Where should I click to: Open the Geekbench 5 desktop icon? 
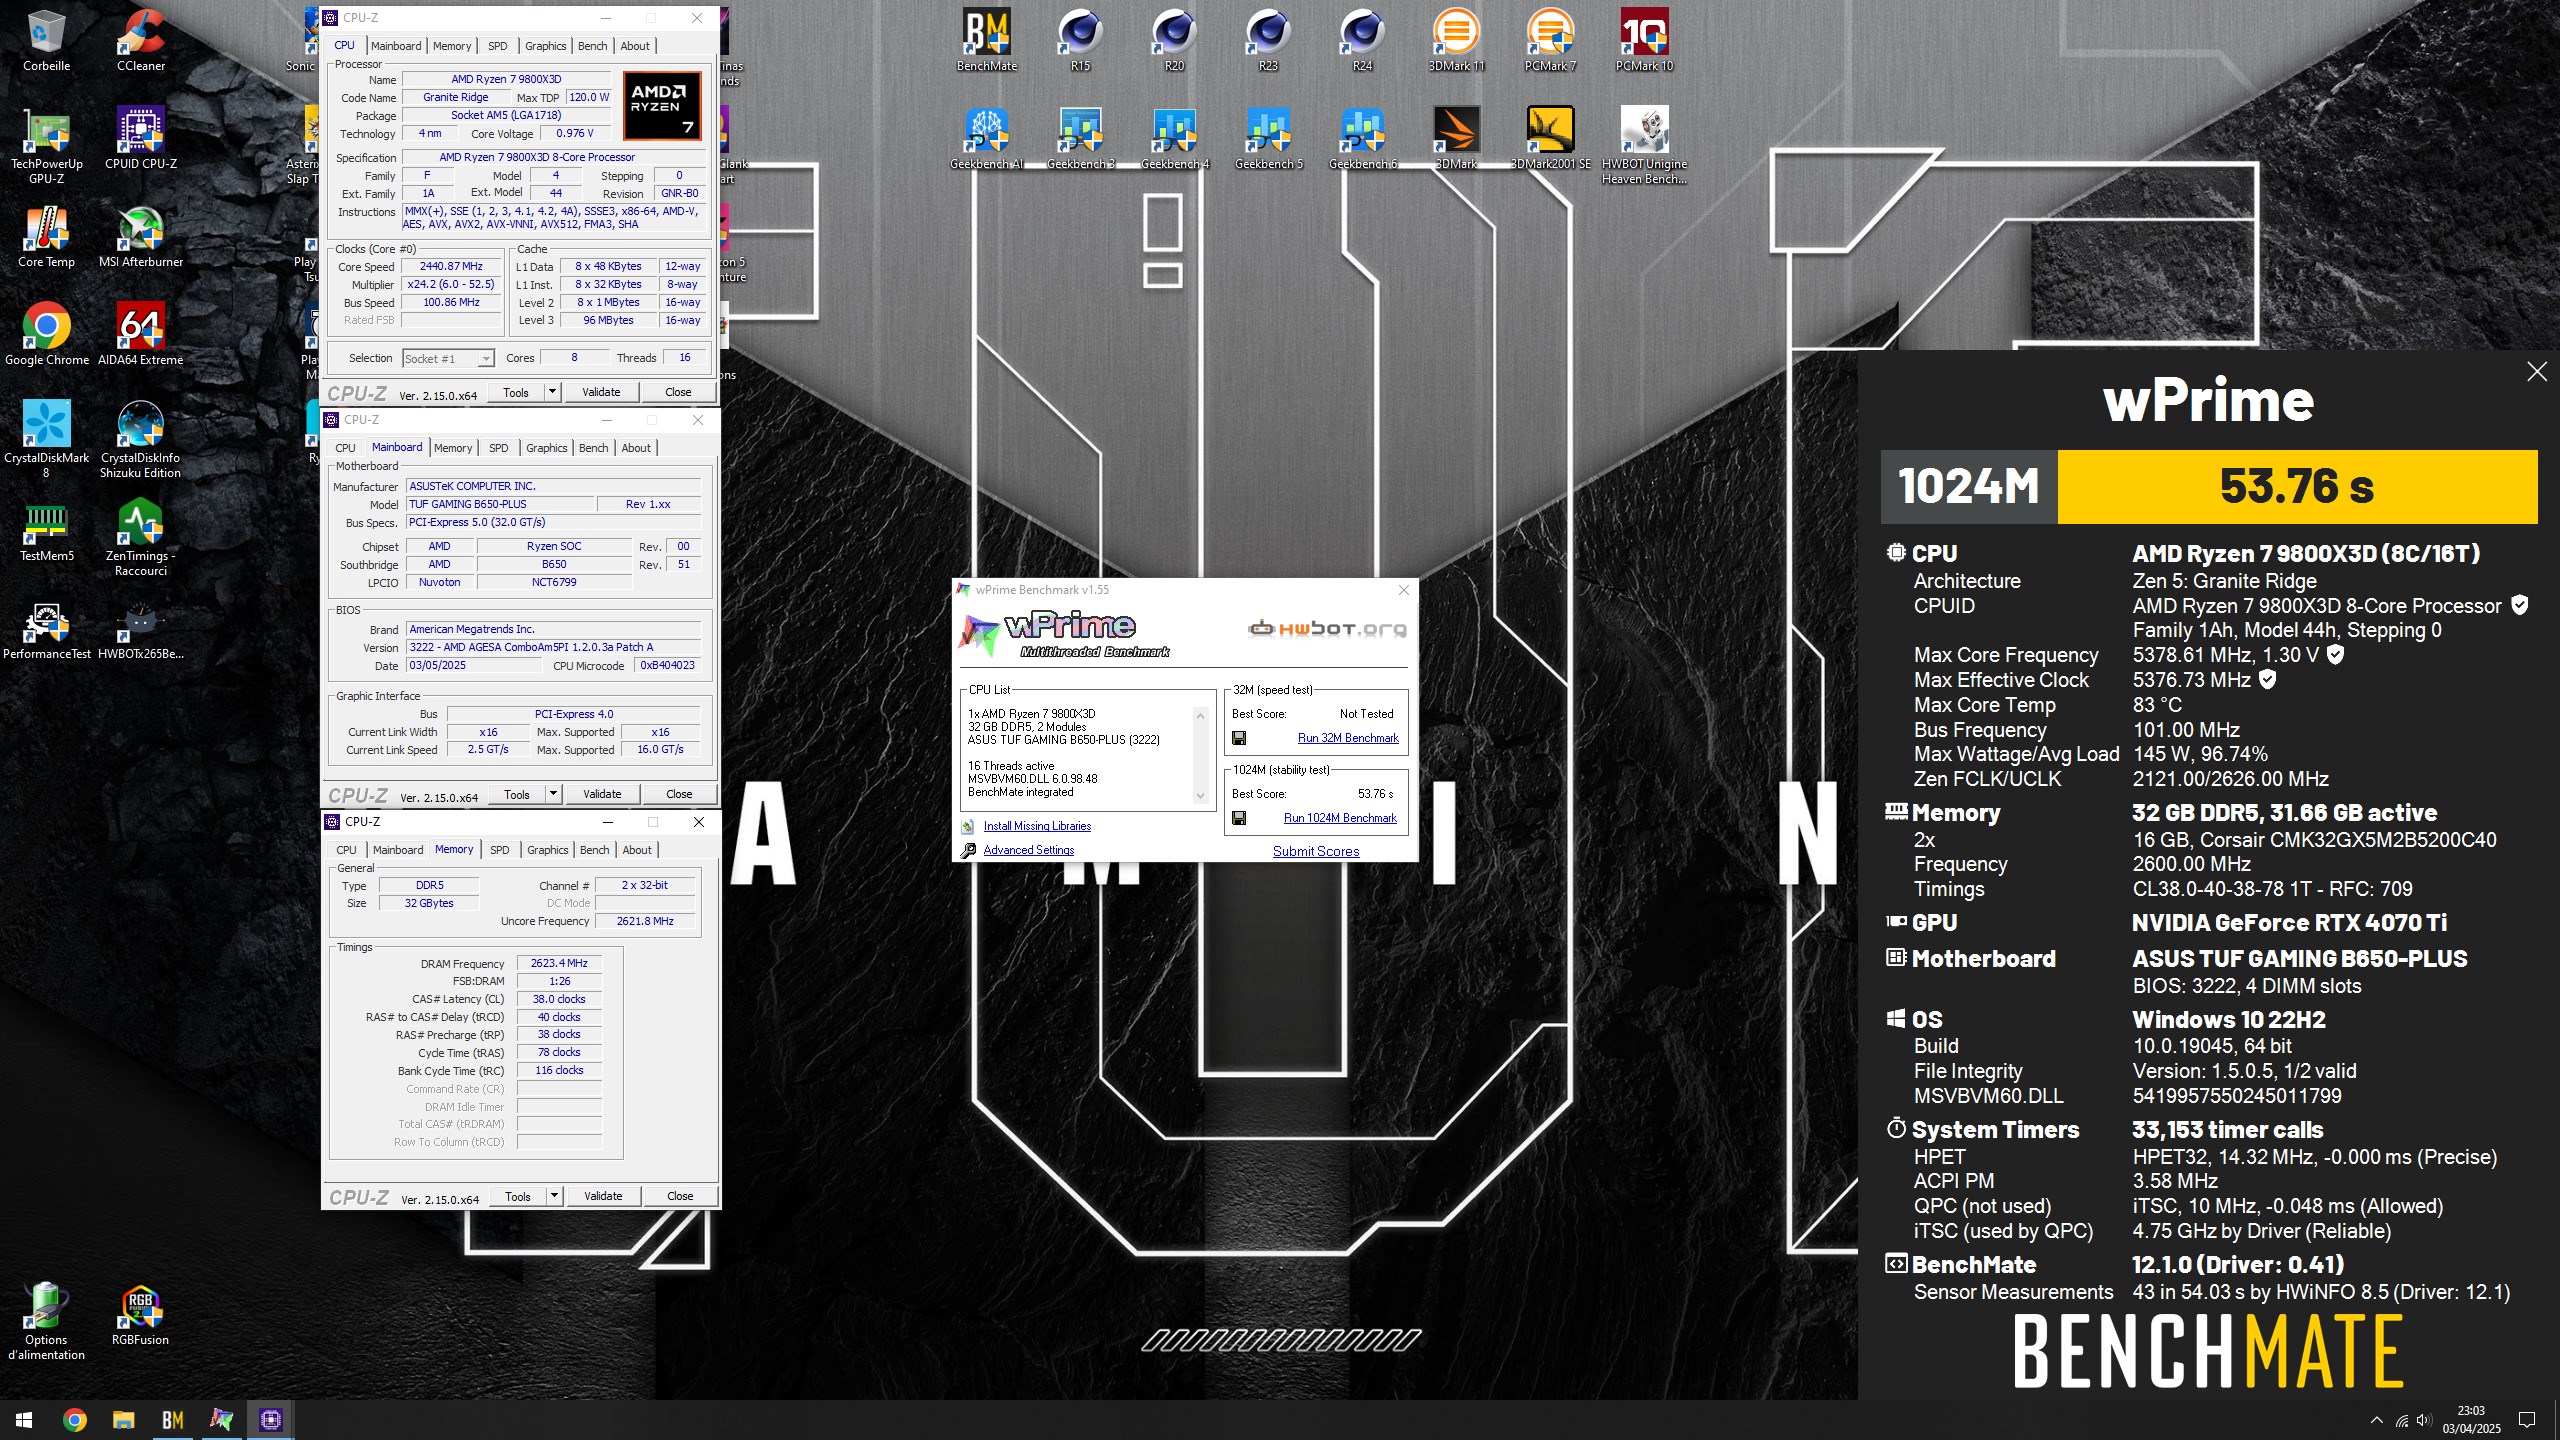point(1268,138)
